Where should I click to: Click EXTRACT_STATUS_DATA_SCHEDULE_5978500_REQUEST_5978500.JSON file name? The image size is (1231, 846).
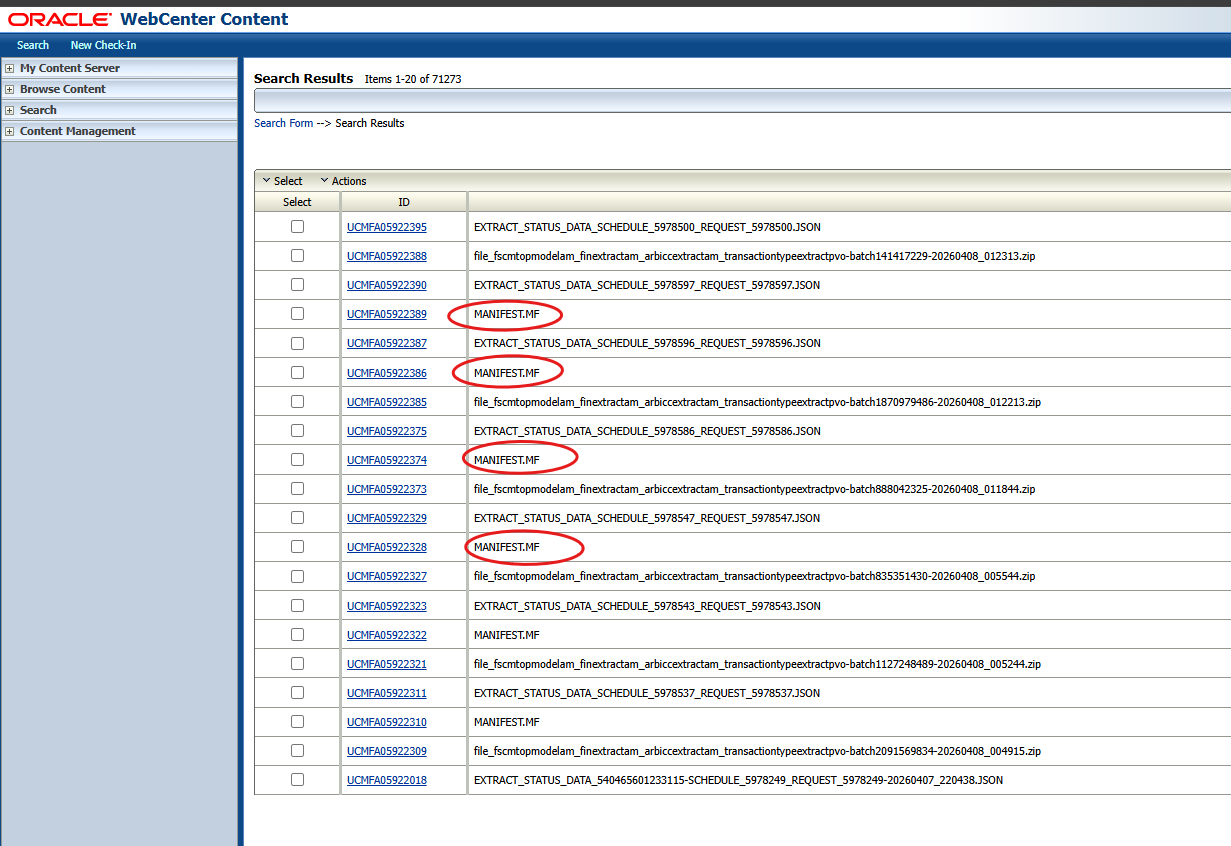click(x=647, y=227)
